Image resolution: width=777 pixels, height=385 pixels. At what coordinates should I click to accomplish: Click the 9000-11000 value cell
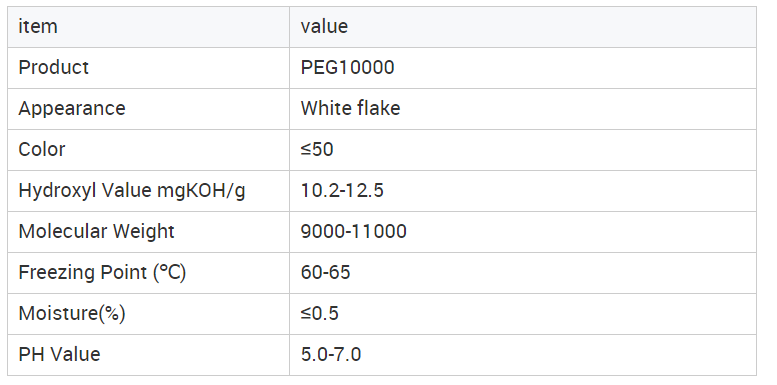tap(523, 232)
